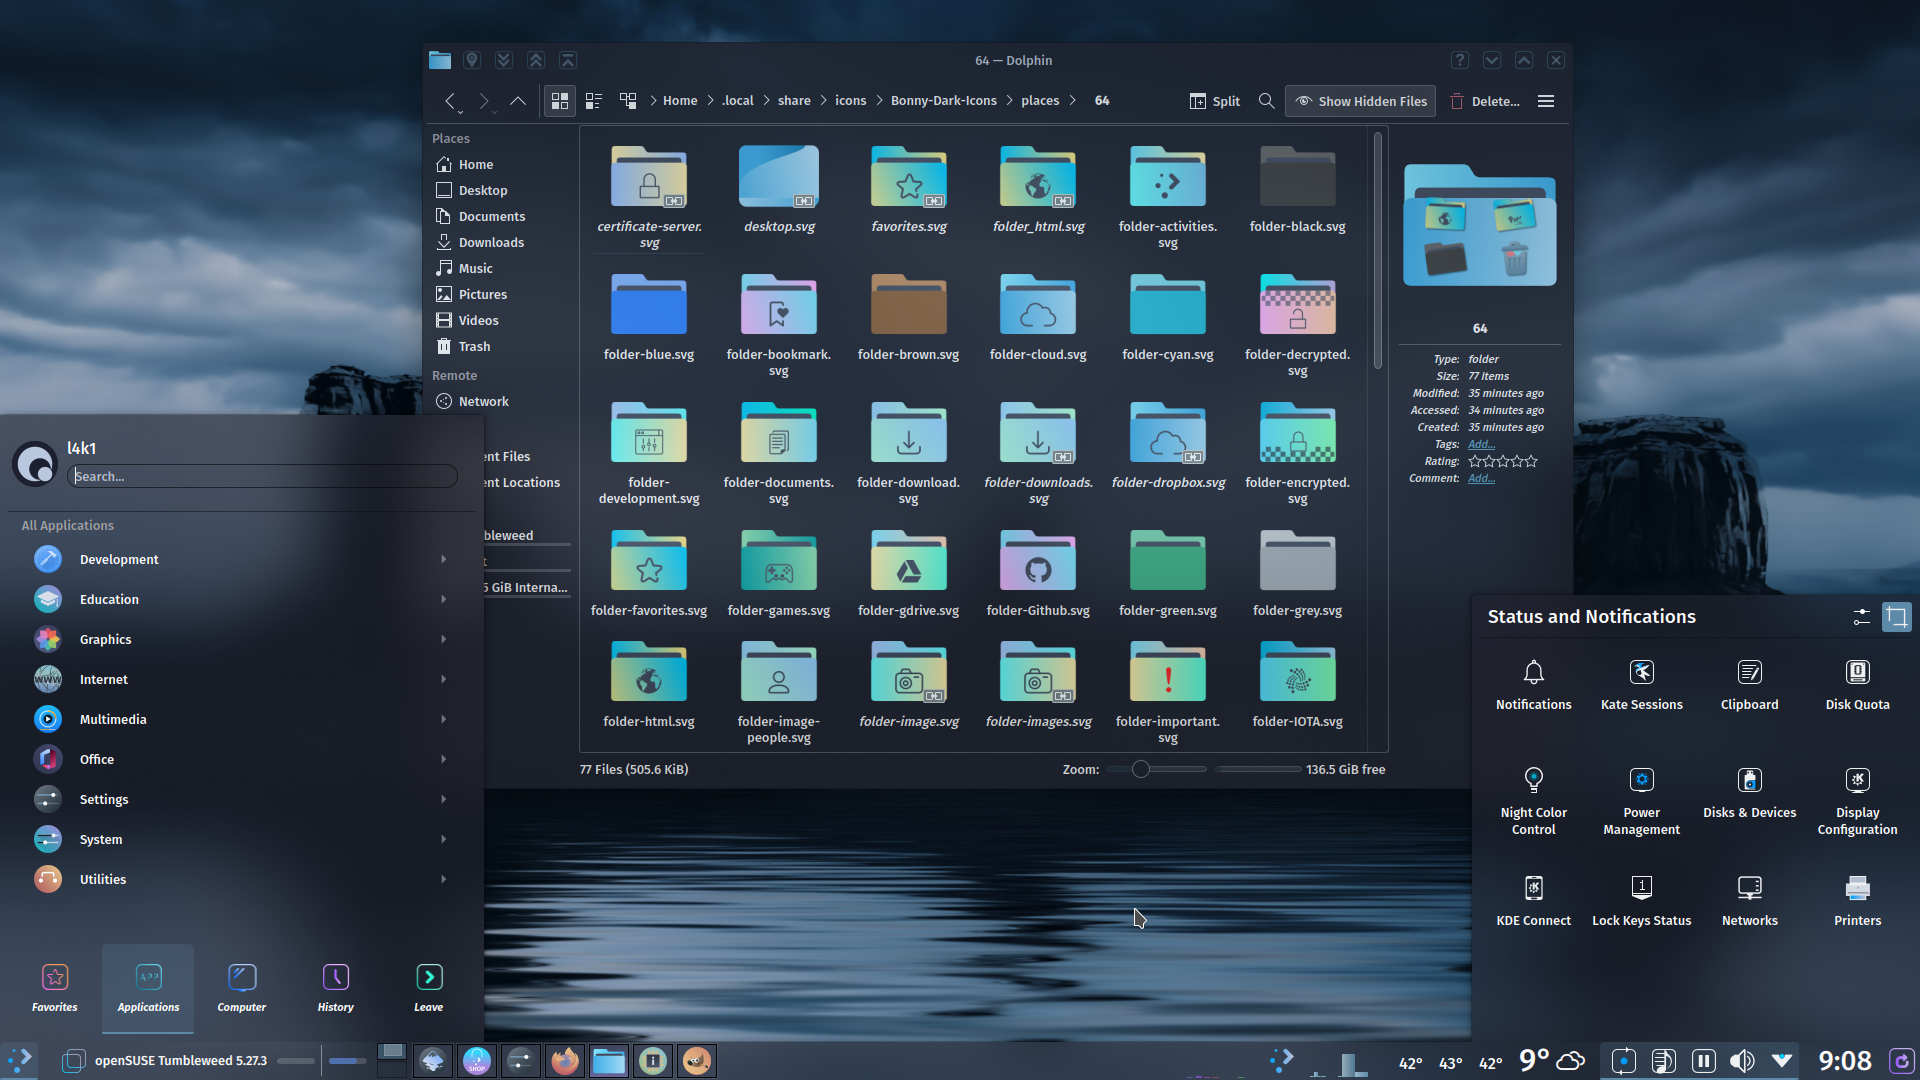Expand the Development category
The image size is (1920, 1080).
(x=240, y=559)
